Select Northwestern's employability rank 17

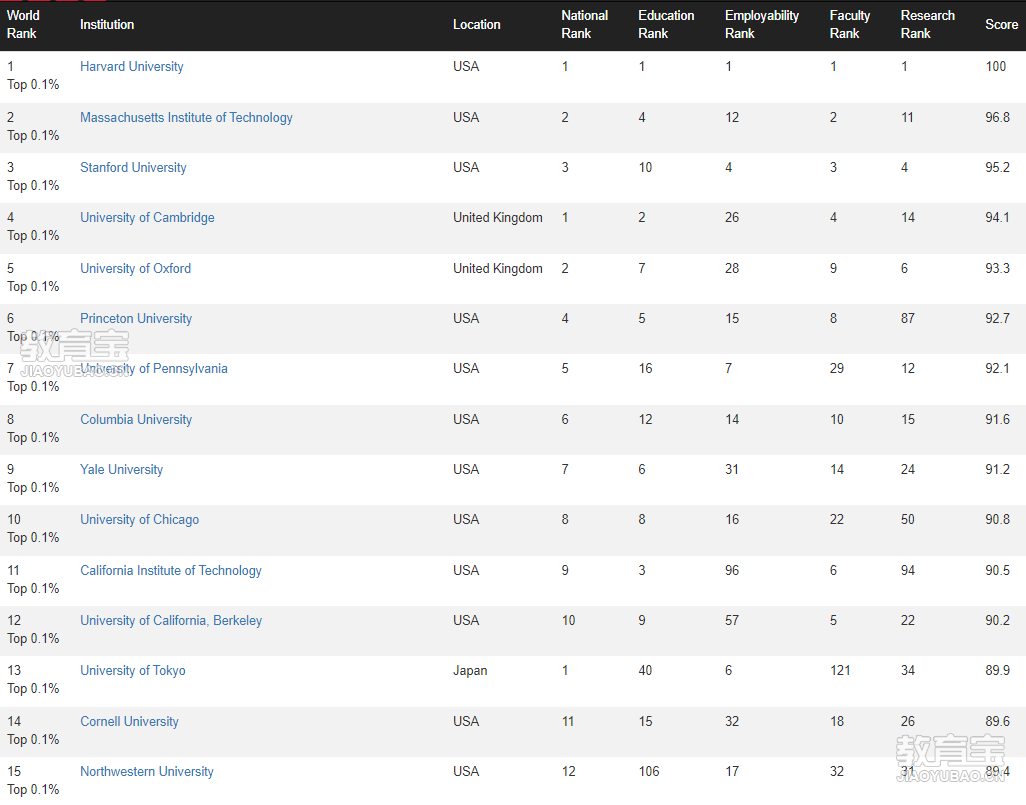click(x=732, y=772)
